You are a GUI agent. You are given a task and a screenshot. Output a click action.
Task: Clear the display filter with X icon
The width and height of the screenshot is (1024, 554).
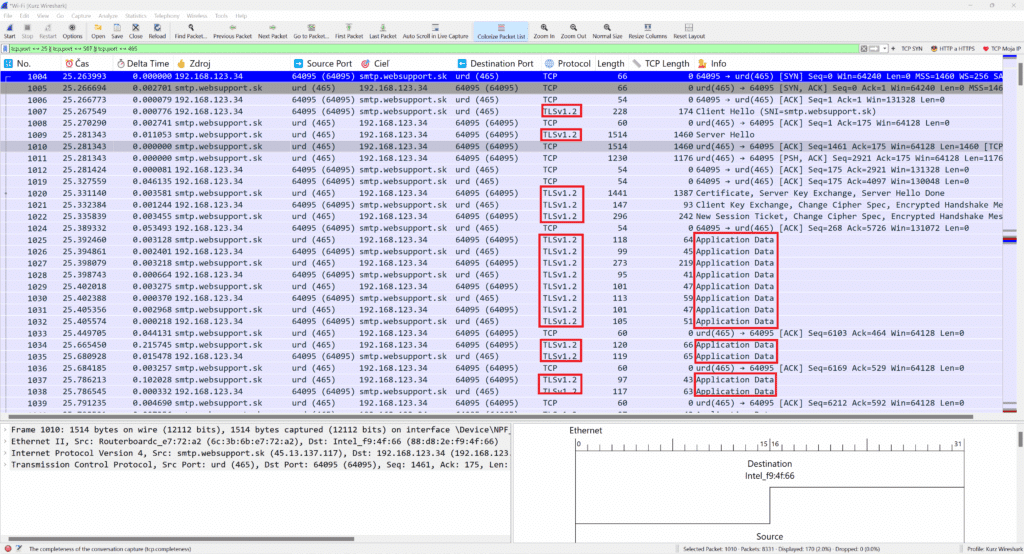tap(863, 49)
